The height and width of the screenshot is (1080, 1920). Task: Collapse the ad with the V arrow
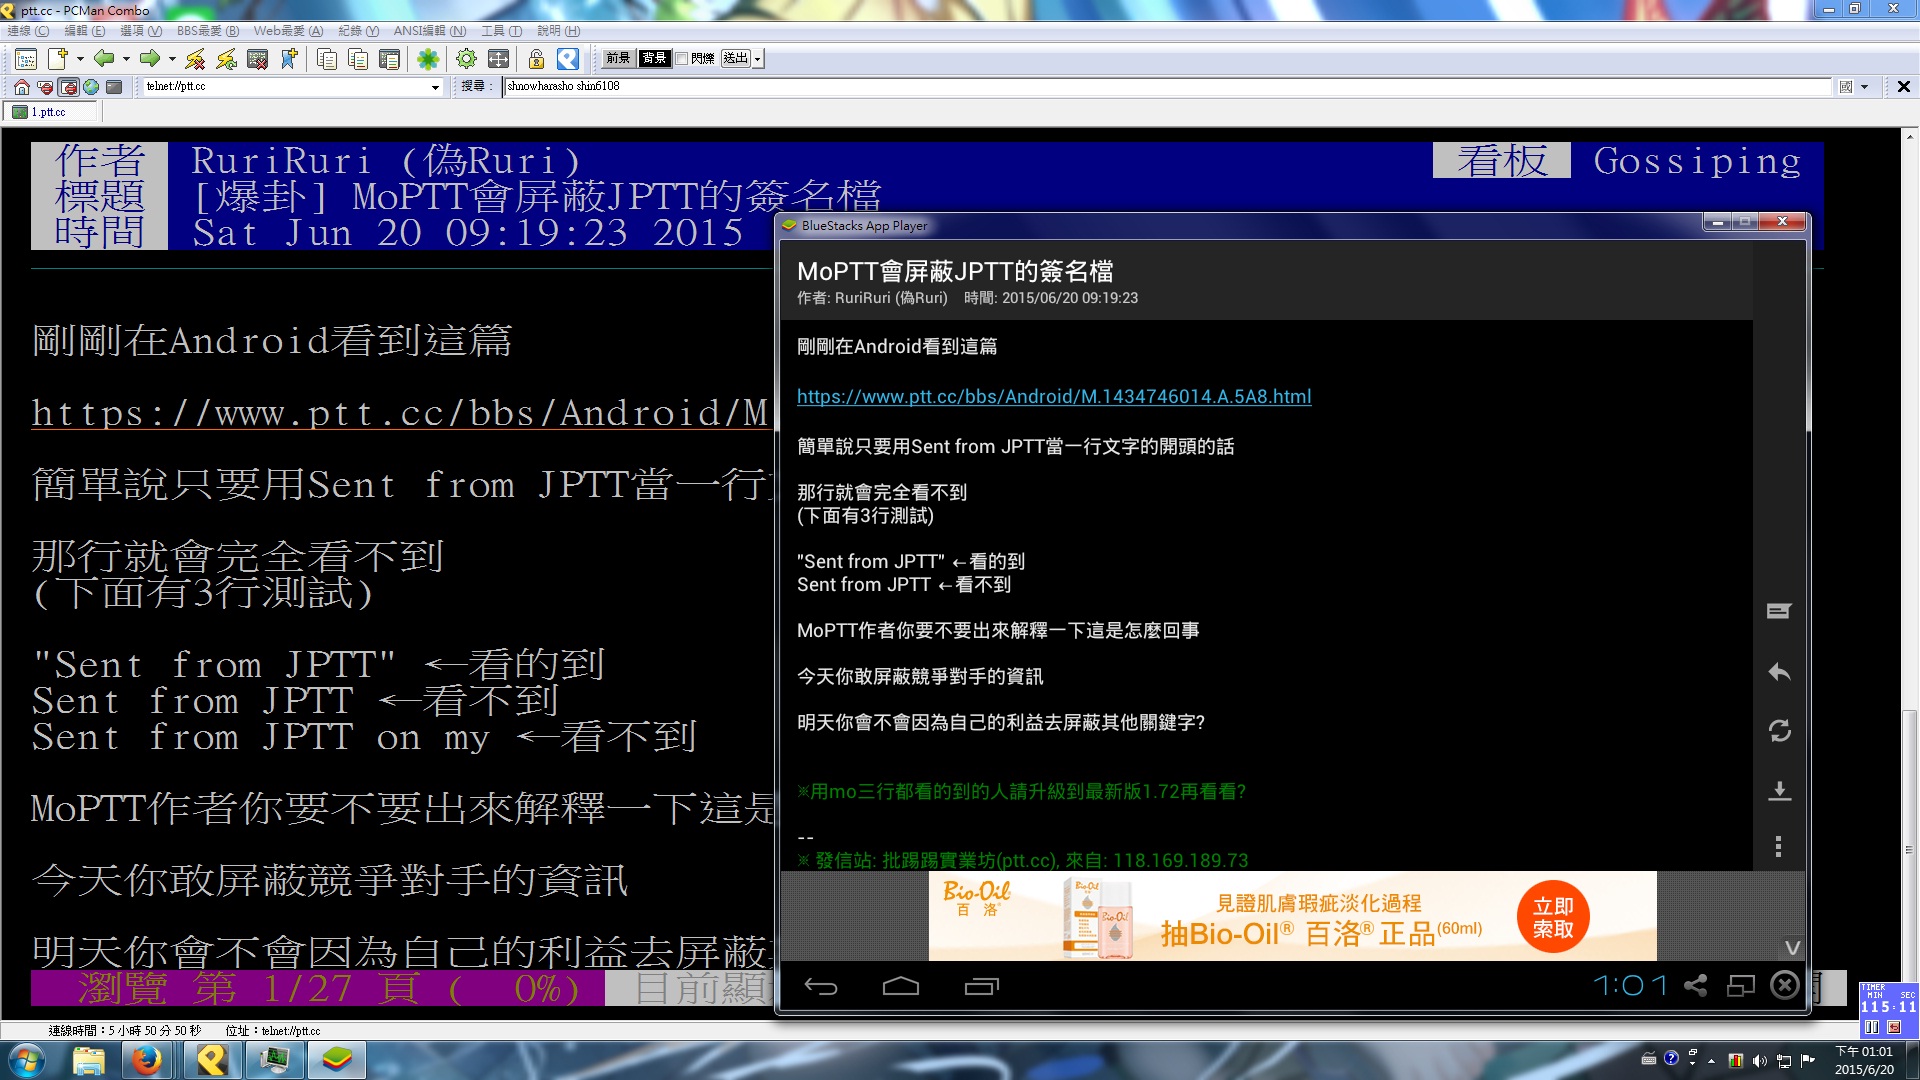pyautogui.click(x=1792, y=947)
